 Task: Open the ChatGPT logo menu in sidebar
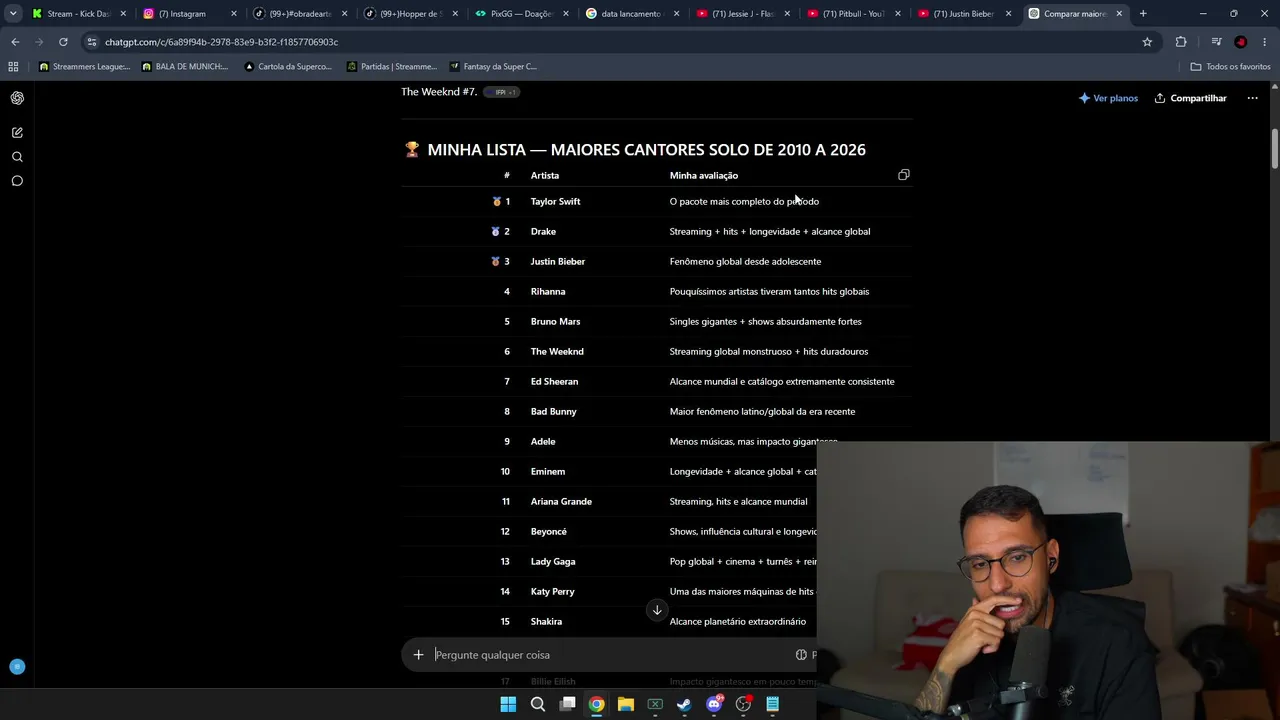pyautogui.click(x=17, y=98)
